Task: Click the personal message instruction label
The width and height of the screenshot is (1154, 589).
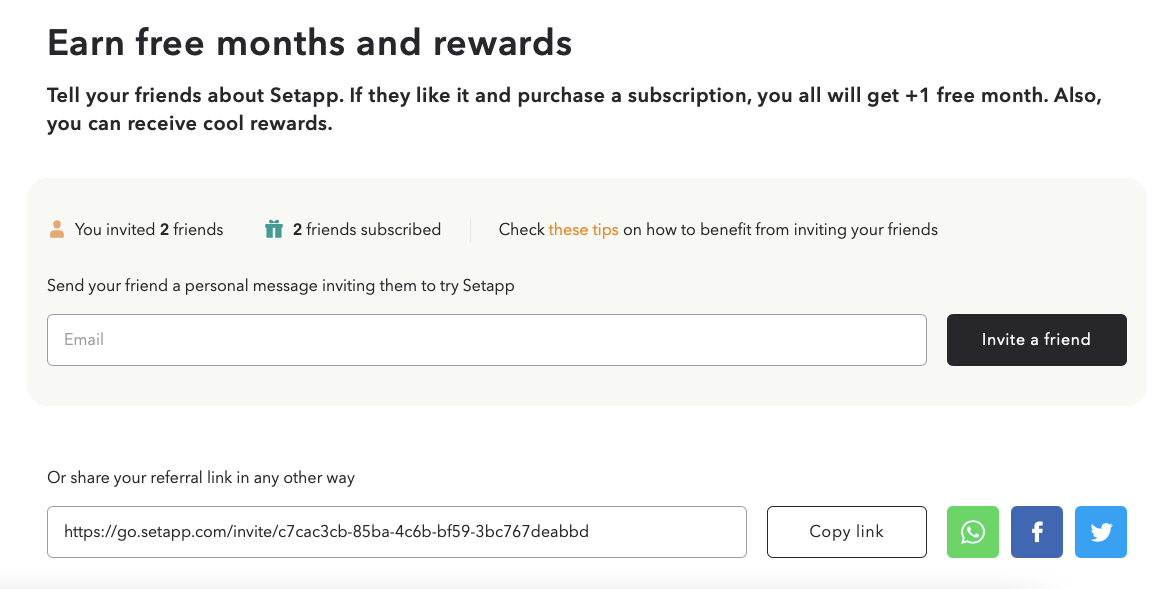Action: [x=280, y=285]
